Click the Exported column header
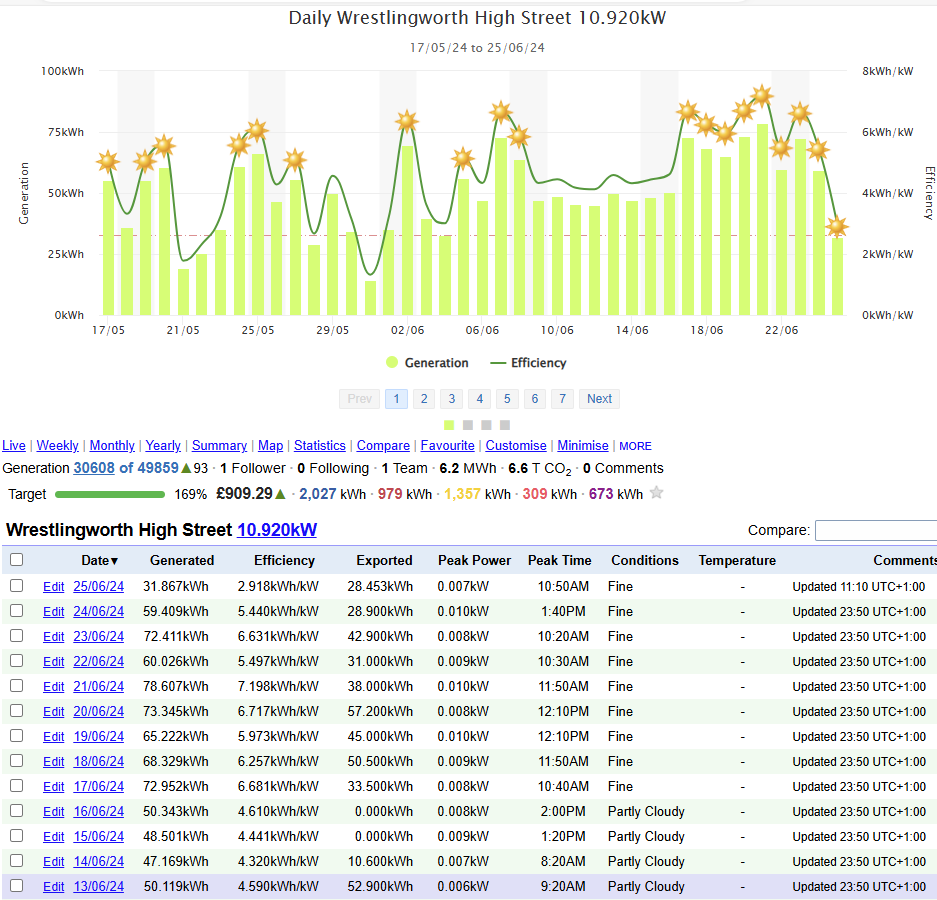This screenshot has width=937, height=900. (x=384, y=561)
